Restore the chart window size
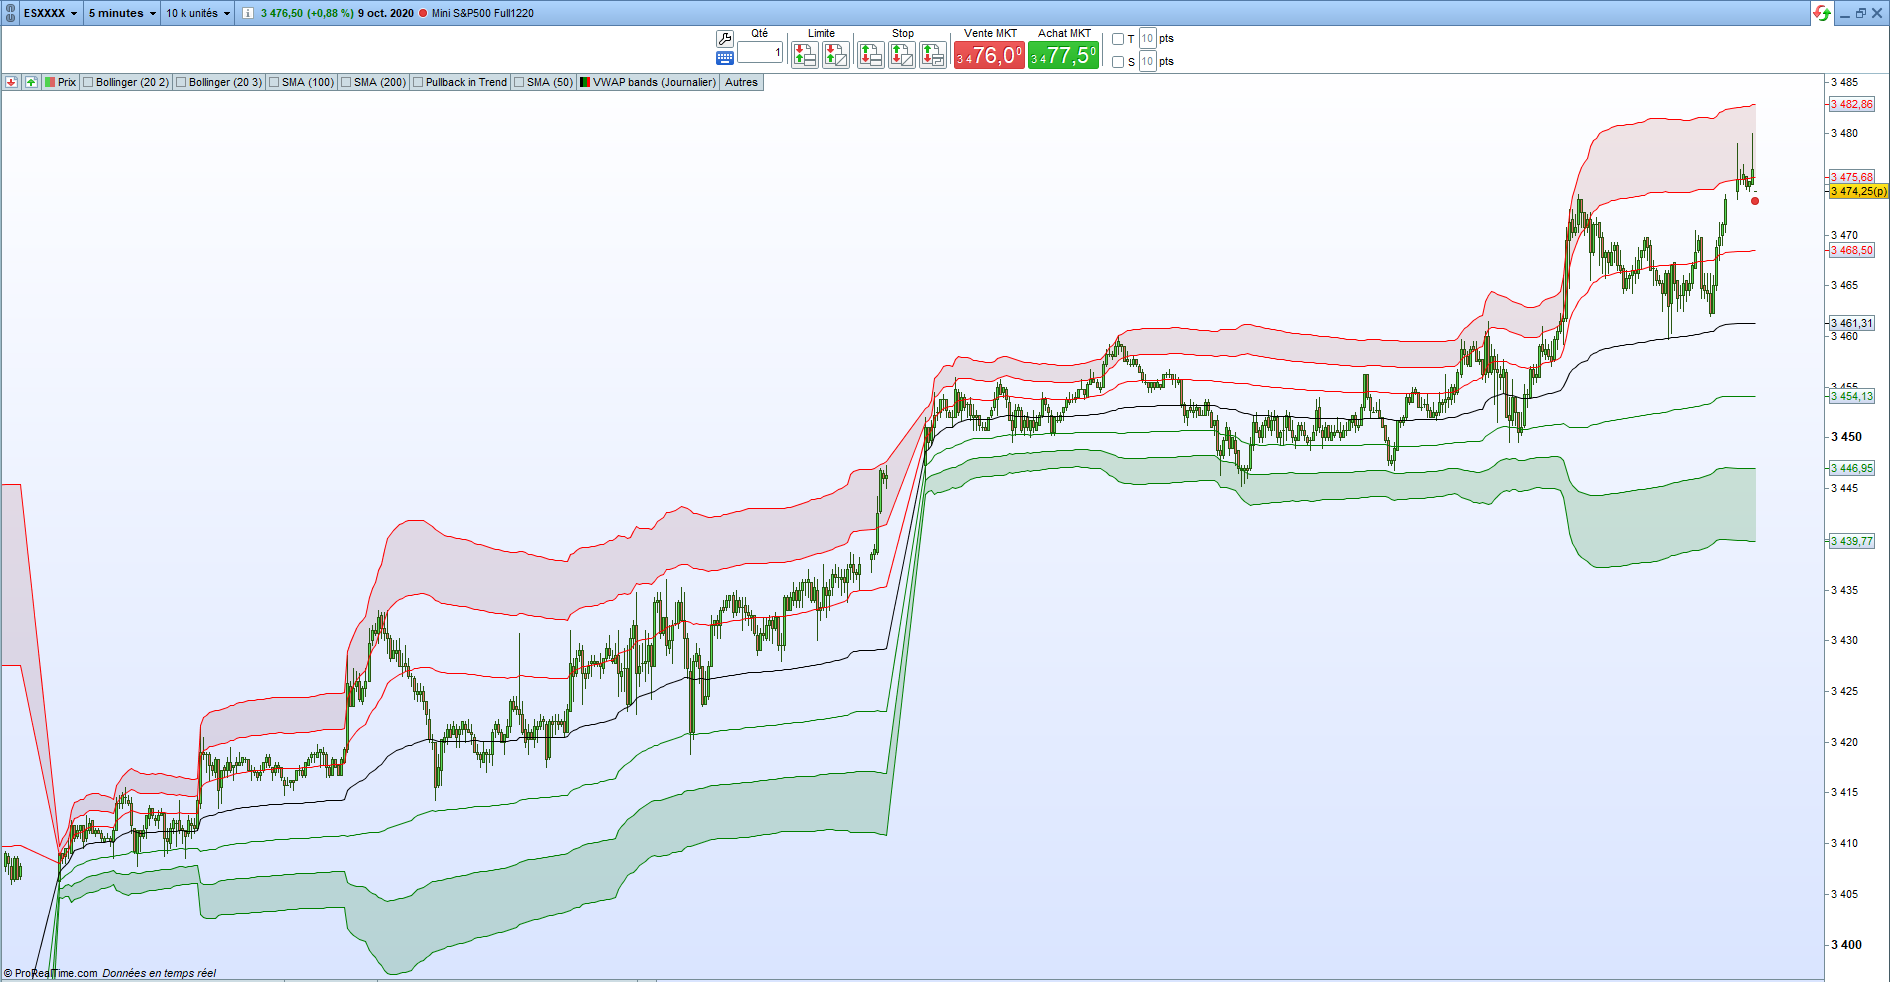Screen dimensions: 1890x982 pos(1861,13)
